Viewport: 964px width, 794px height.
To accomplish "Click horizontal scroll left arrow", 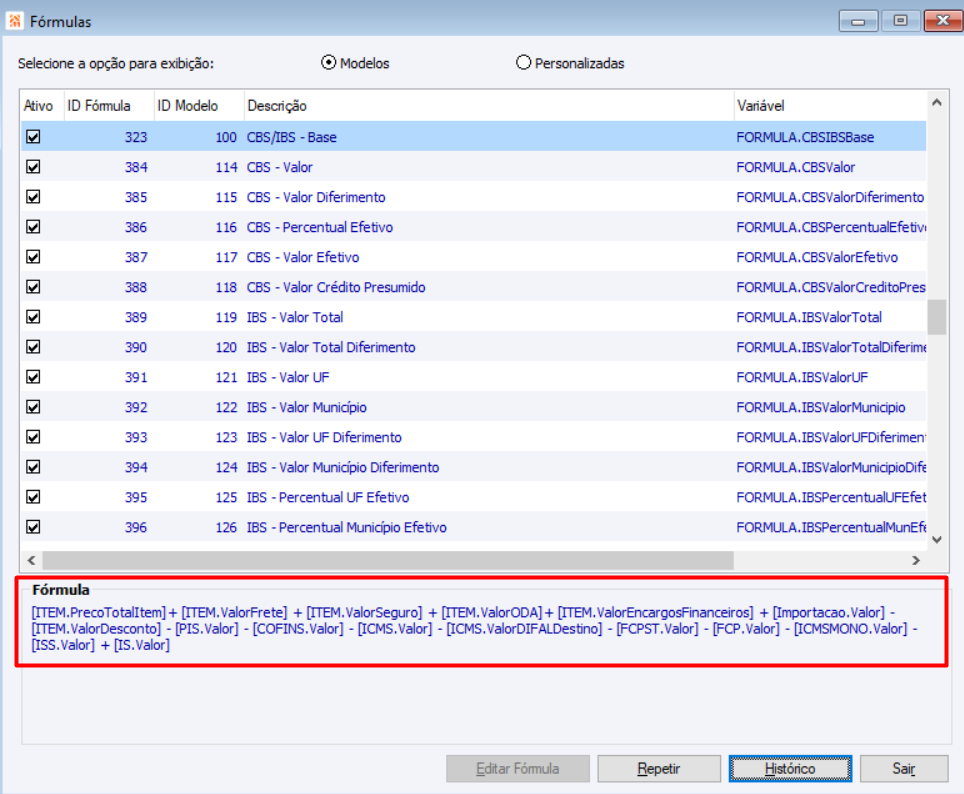I will [x=31, y=560].
